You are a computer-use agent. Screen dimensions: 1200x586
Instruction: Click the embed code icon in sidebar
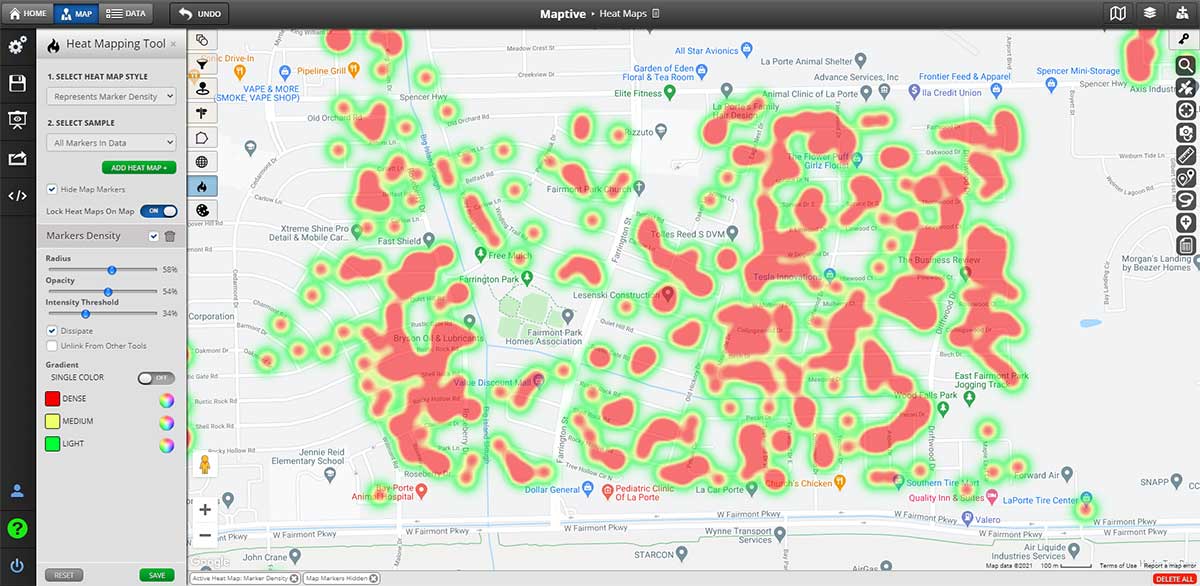click(x=17, y=196)
